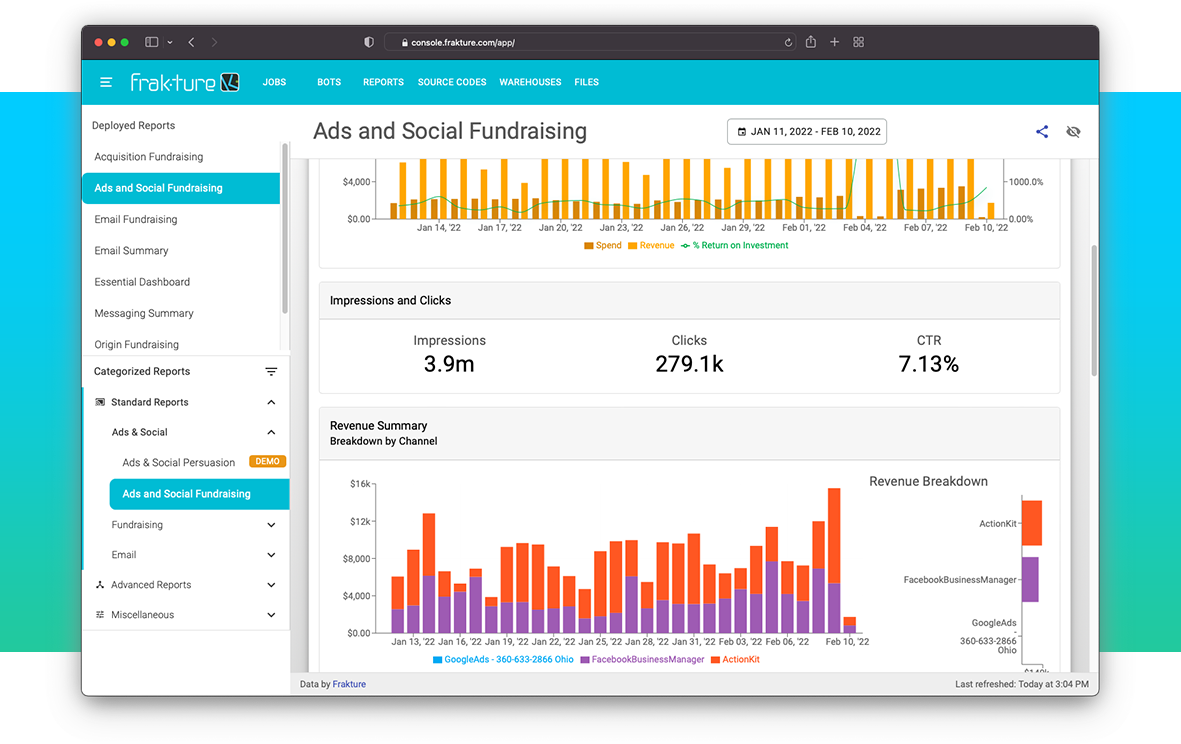1181x744 pixels.
Task: Open the browser share icon
Action: point(811,41)
